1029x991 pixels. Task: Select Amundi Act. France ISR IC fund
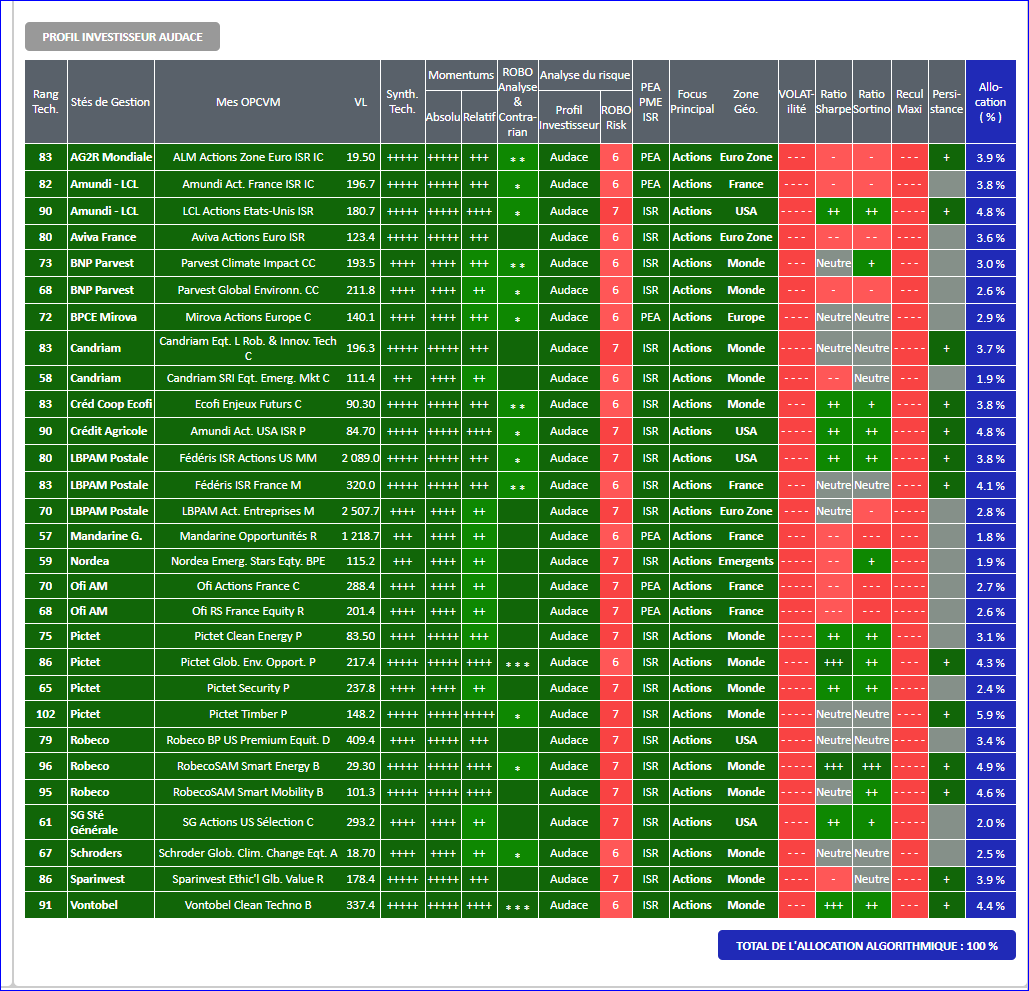tap(248, 184)
